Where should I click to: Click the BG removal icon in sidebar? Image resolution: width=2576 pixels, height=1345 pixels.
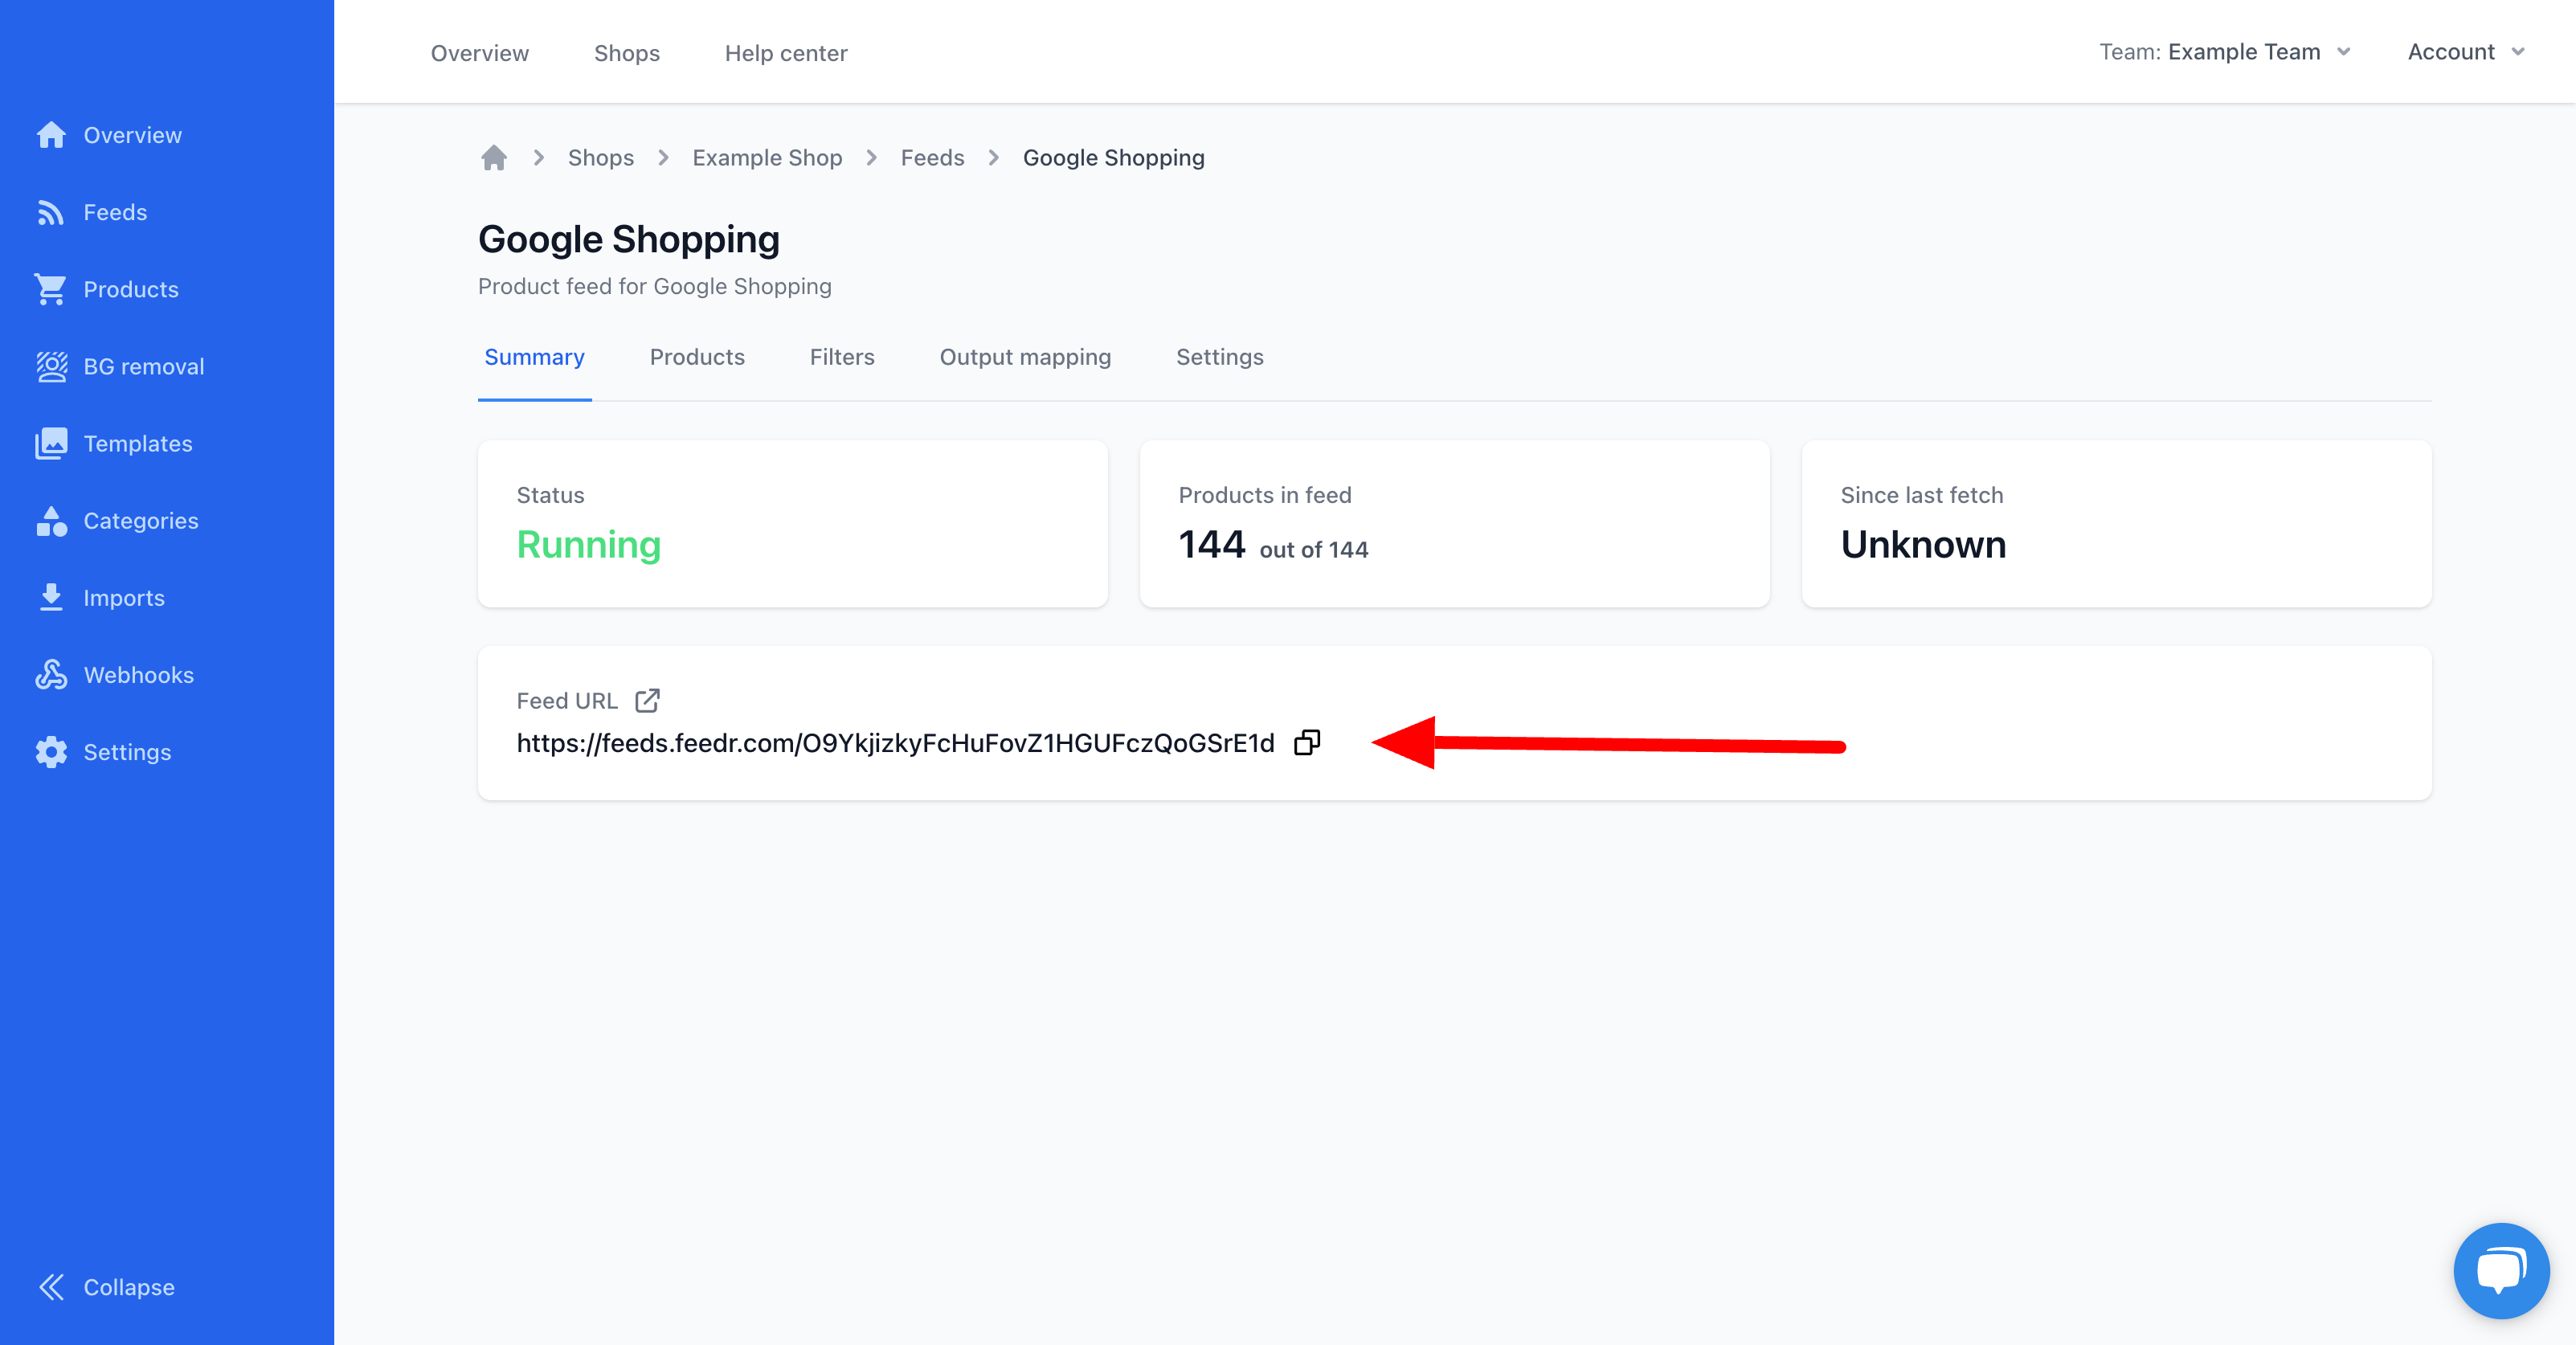tap(51, 366)
